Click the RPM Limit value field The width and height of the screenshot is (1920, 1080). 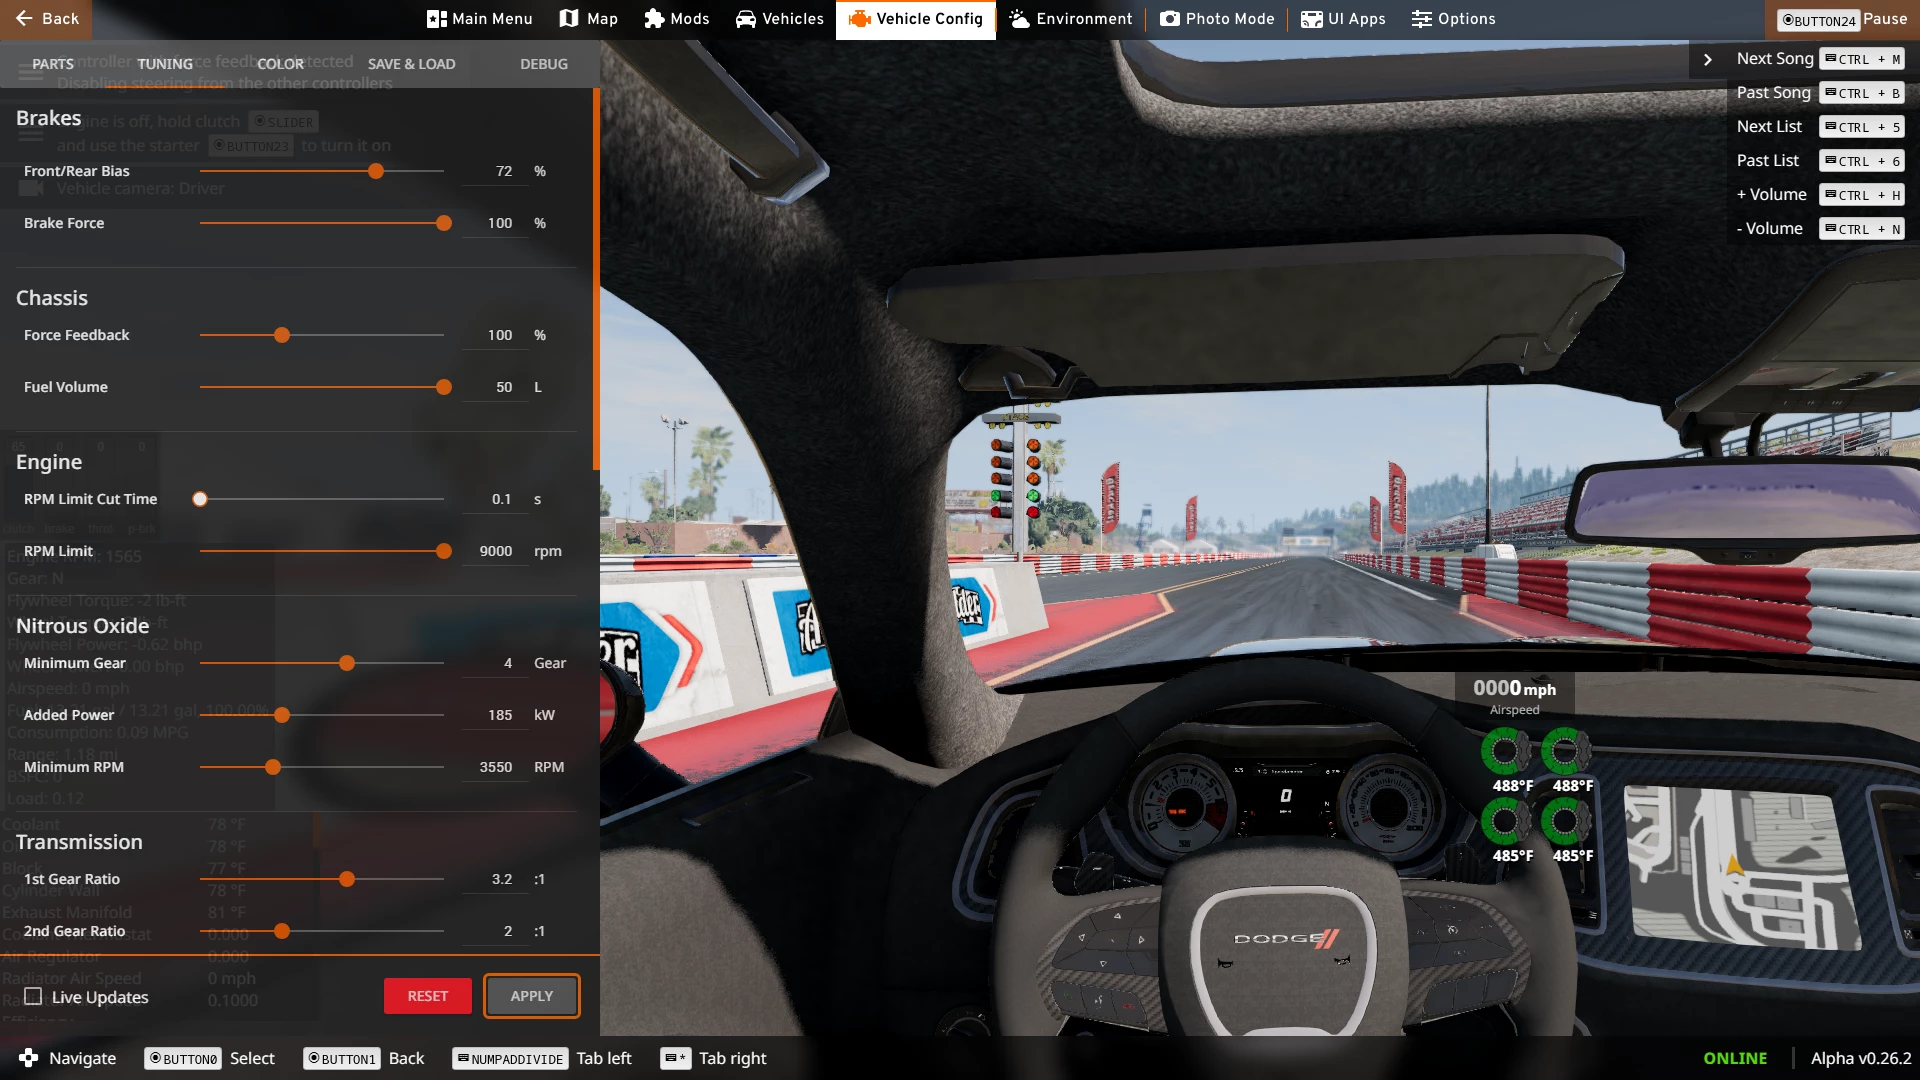[494, 550]
